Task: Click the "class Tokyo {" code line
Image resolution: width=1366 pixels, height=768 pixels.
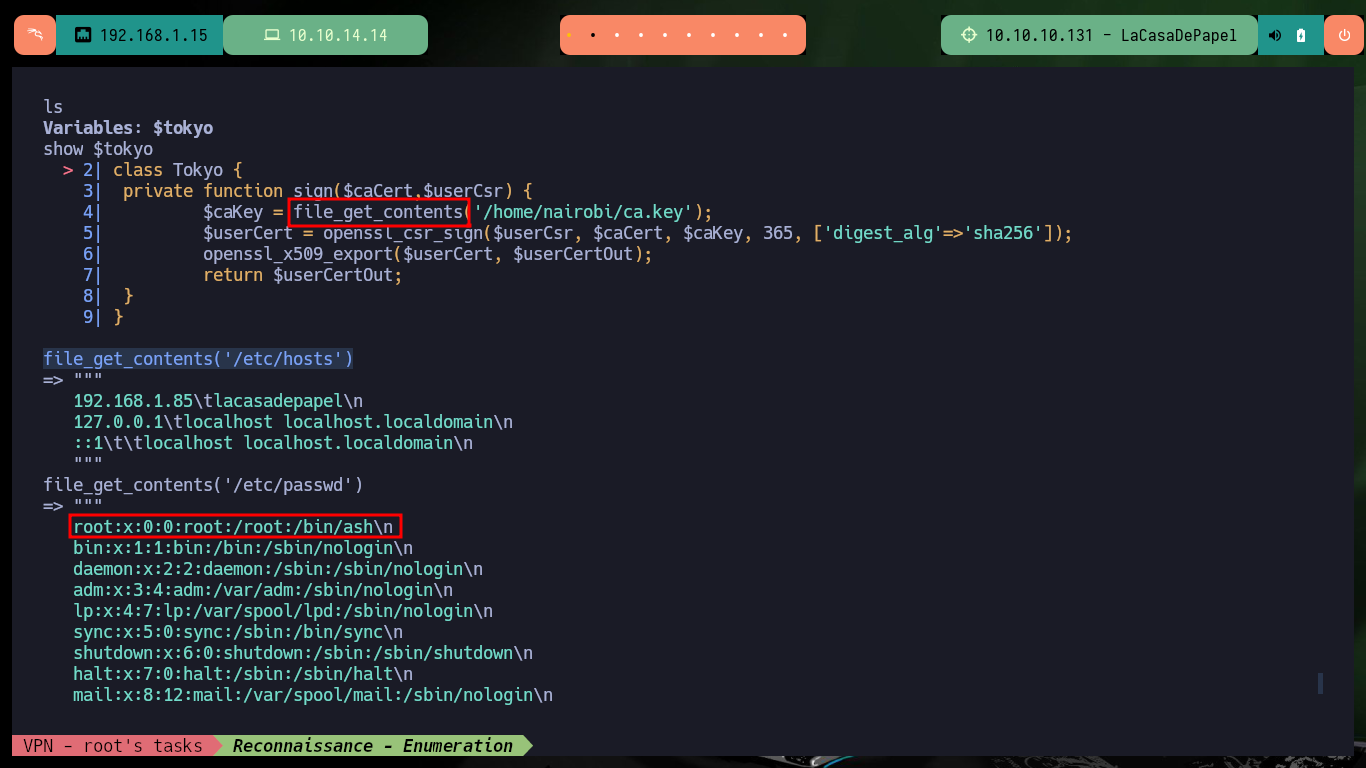Action: pyautogui.click(x=178, y=170)
